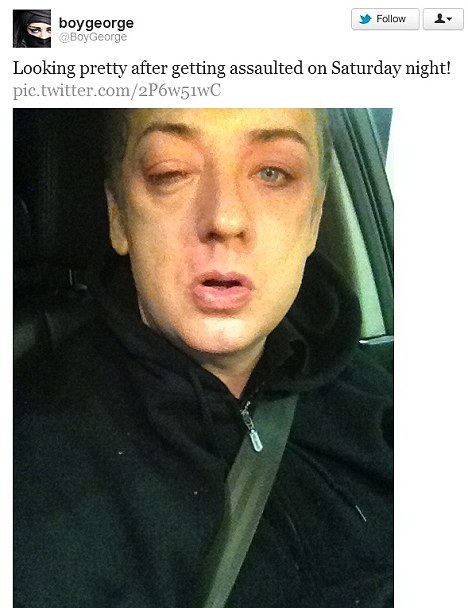This screenshot has width=468, height=608.
Task: Follow the @BoyGeorge account
Action: point(385,19)
